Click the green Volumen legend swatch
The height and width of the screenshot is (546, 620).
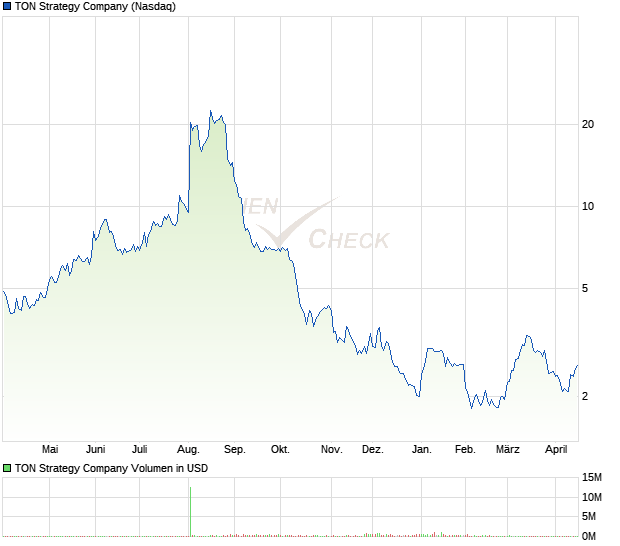(7, 468)
